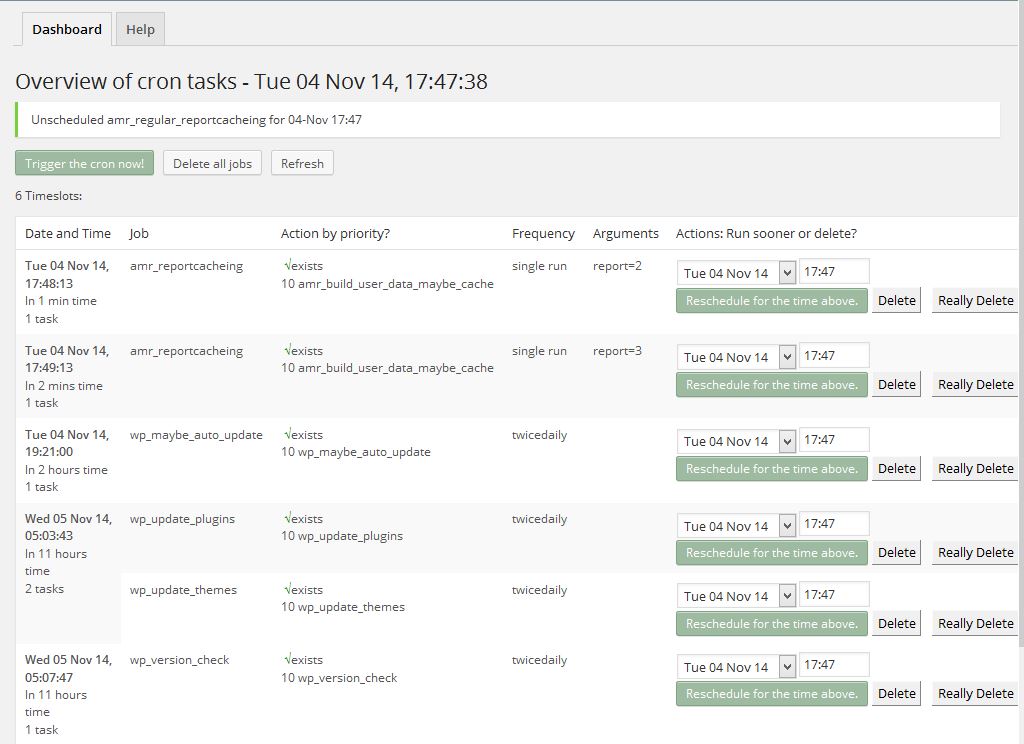Really Delete the wp_update_themes job
Screen dimensions: 1024x744
click(975, 624)
